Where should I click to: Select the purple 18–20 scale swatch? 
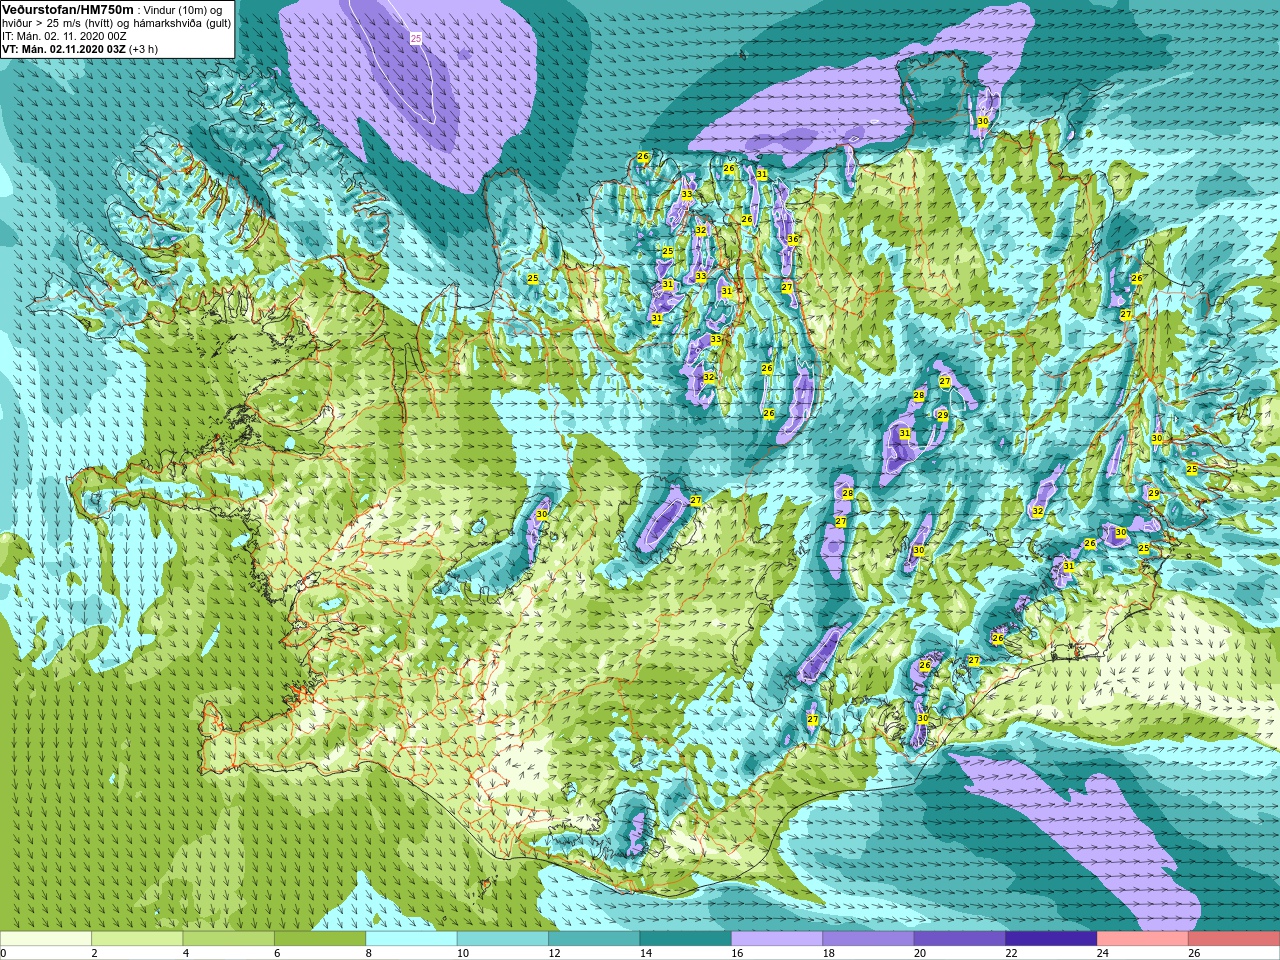[x=869, y=939]
